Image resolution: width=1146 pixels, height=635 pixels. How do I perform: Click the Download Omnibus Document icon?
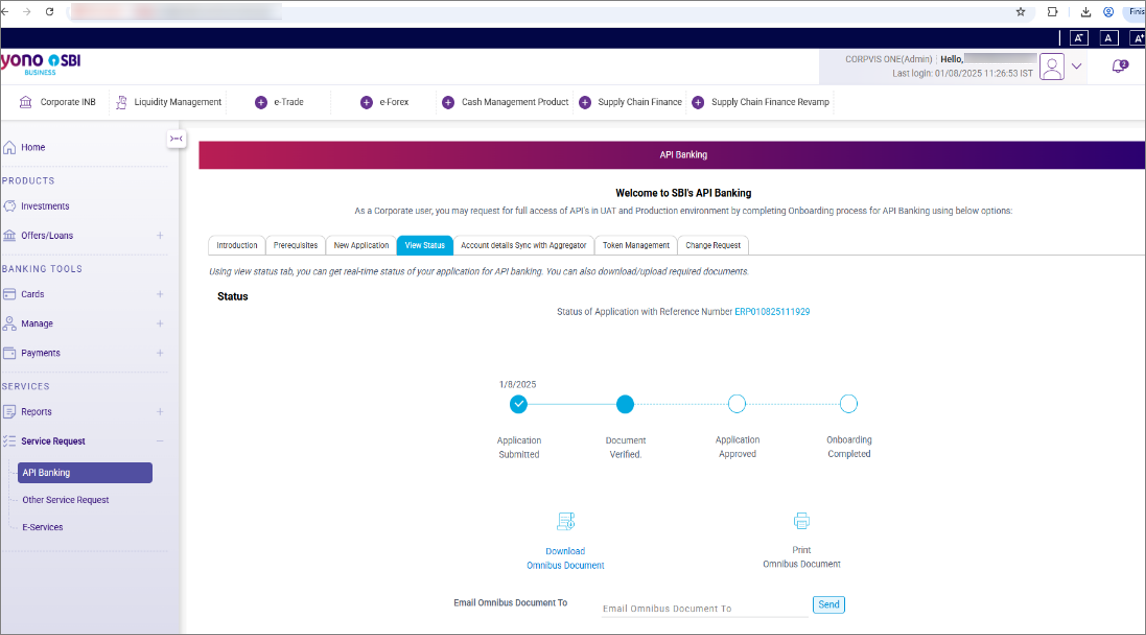pyautogui.click(x=566, y=521)
